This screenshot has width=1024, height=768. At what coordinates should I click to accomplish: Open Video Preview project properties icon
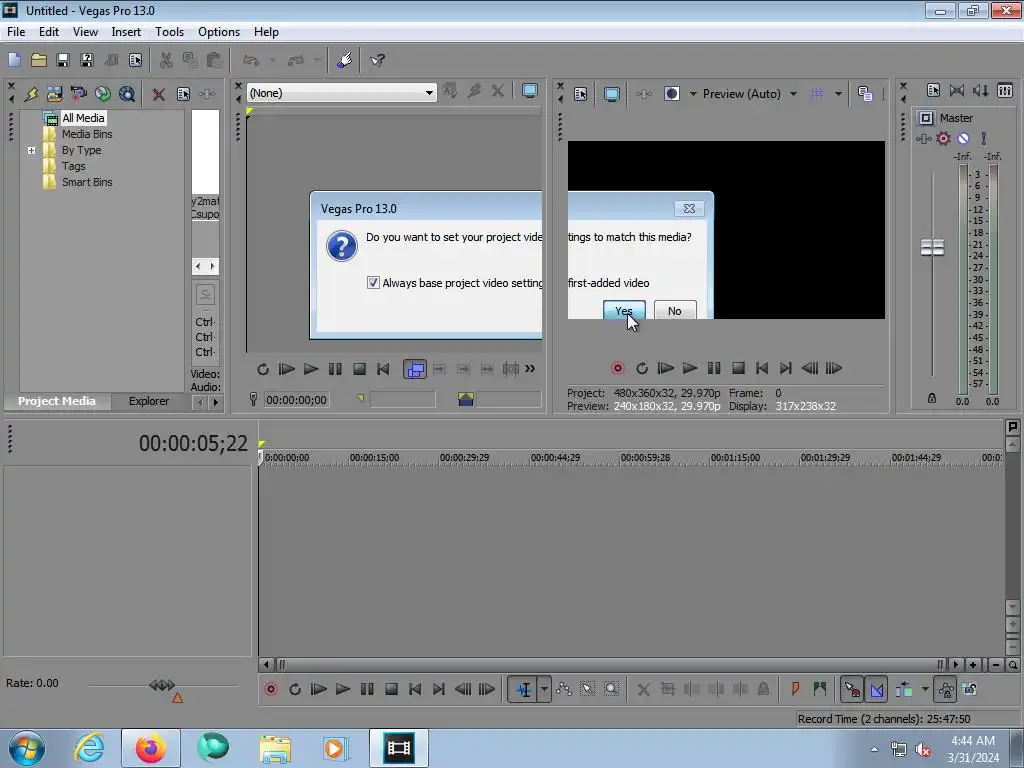coord(581,94)
